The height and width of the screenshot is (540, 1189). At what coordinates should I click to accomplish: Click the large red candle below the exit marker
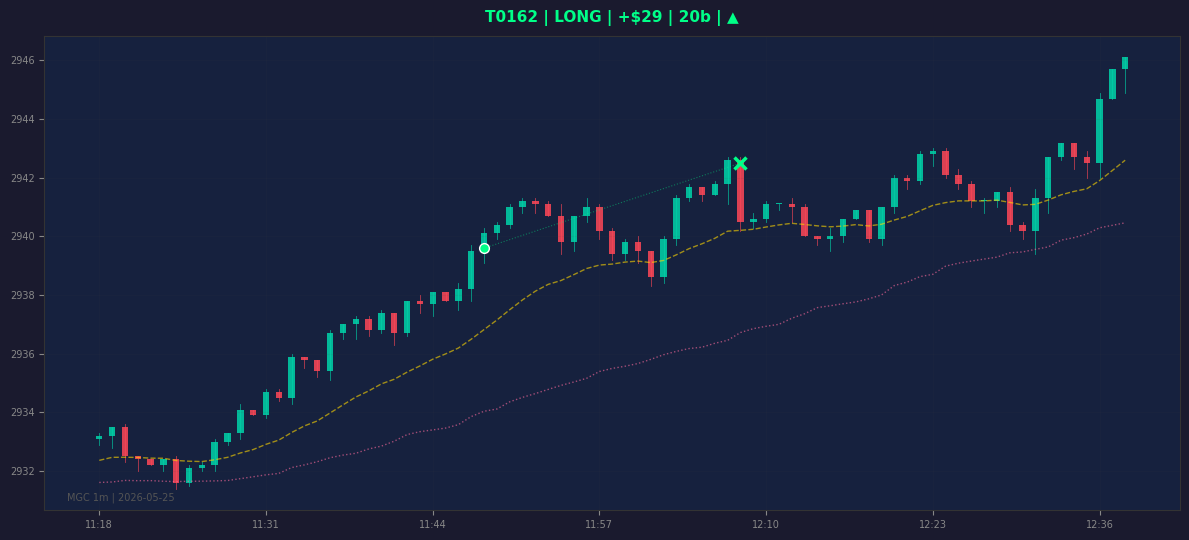pos(740,195)
